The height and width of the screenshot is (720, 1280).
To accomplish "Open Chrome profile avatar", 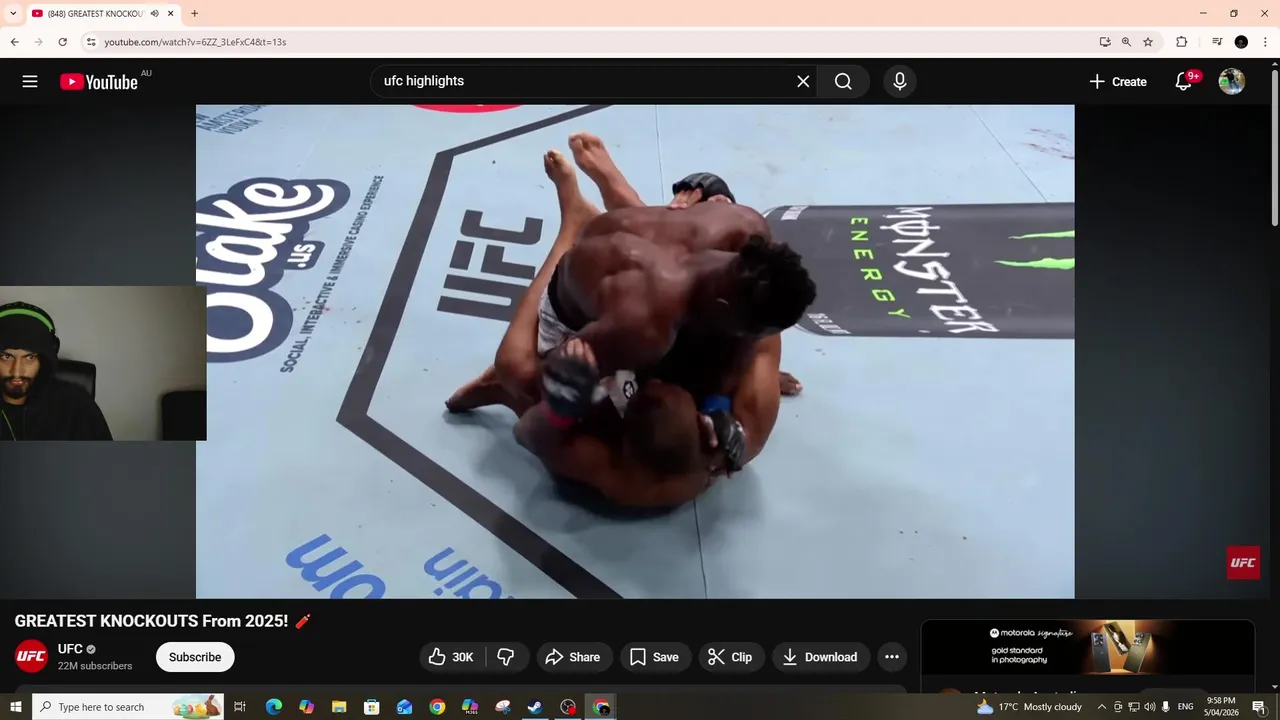I will 1241,42.
